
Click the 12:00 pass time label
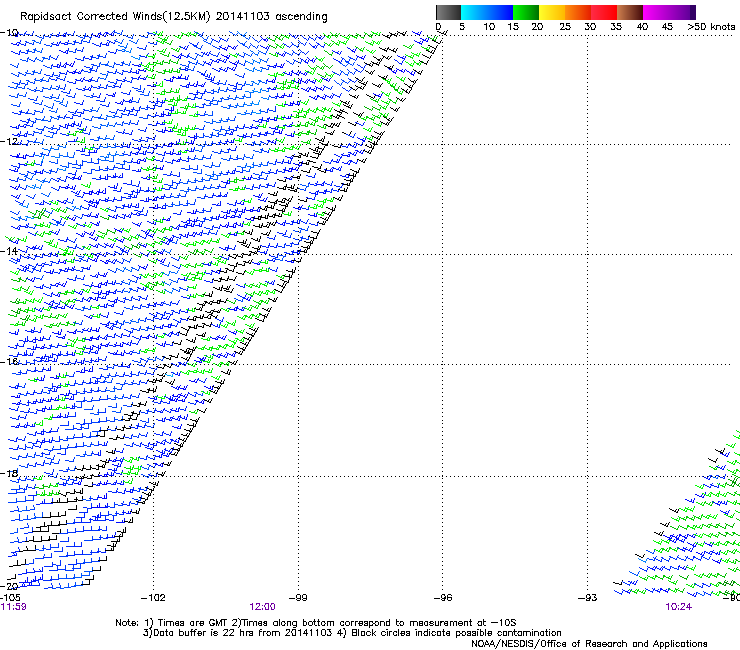(262, 607)
